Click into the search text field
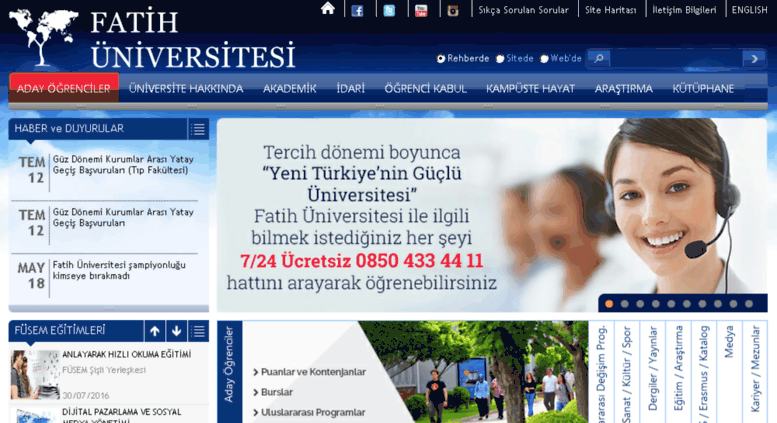The height and width of the screenshot is (423, 777). tap(676, 58)
